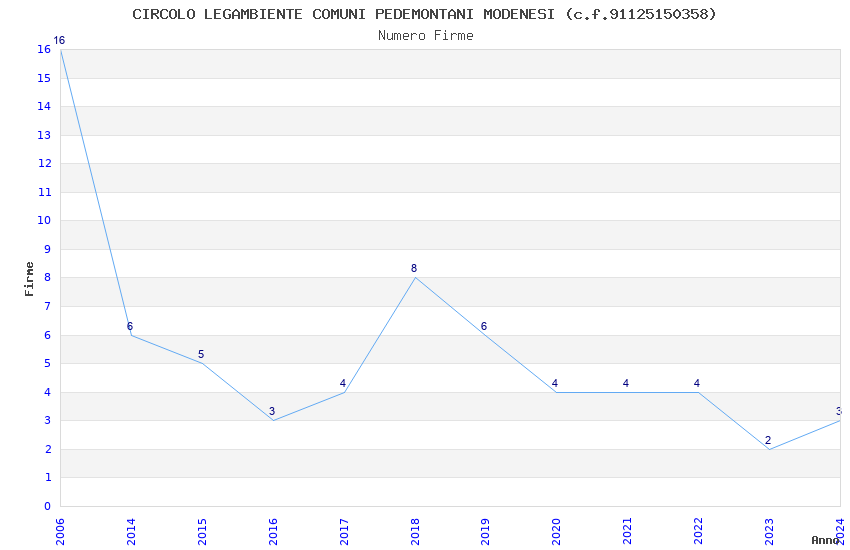This screenshot has height=550, width=850.
Task: Select the 2019 data point labeled 6
Action: click(x=486, y=335)
